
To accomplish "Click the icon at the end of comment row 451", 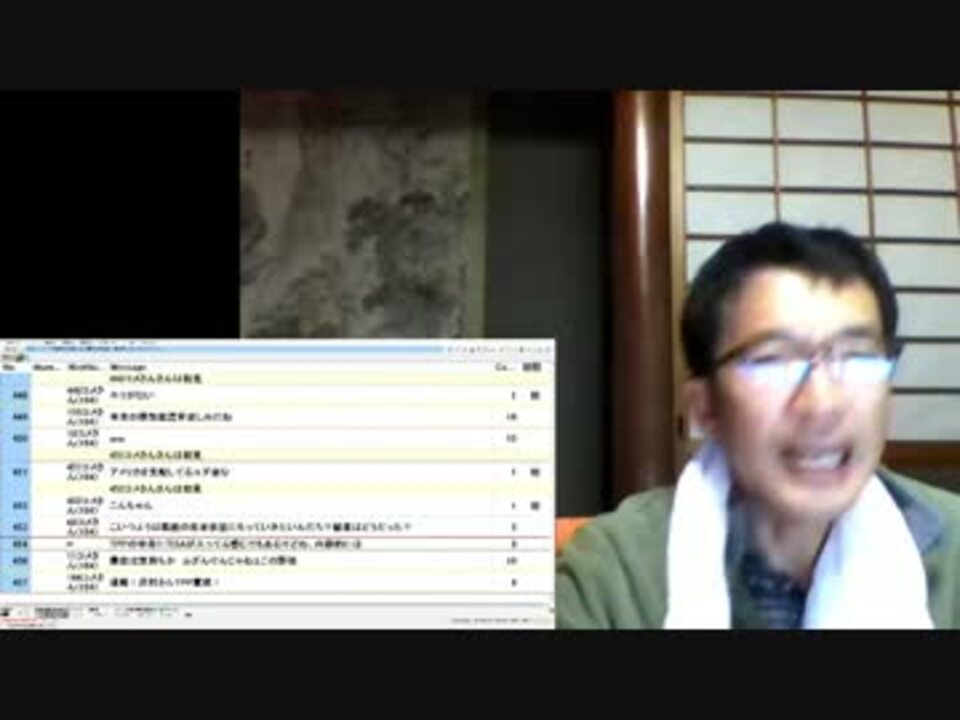I will pyautogui.click(x=534, y=472).
